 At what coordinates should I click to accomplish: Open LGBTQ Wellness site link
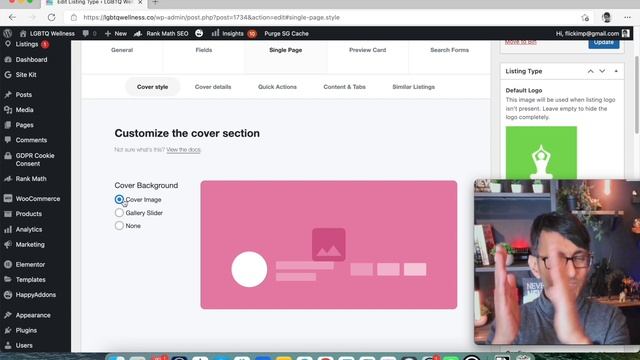pyautogui.click(x=47, y=33)
